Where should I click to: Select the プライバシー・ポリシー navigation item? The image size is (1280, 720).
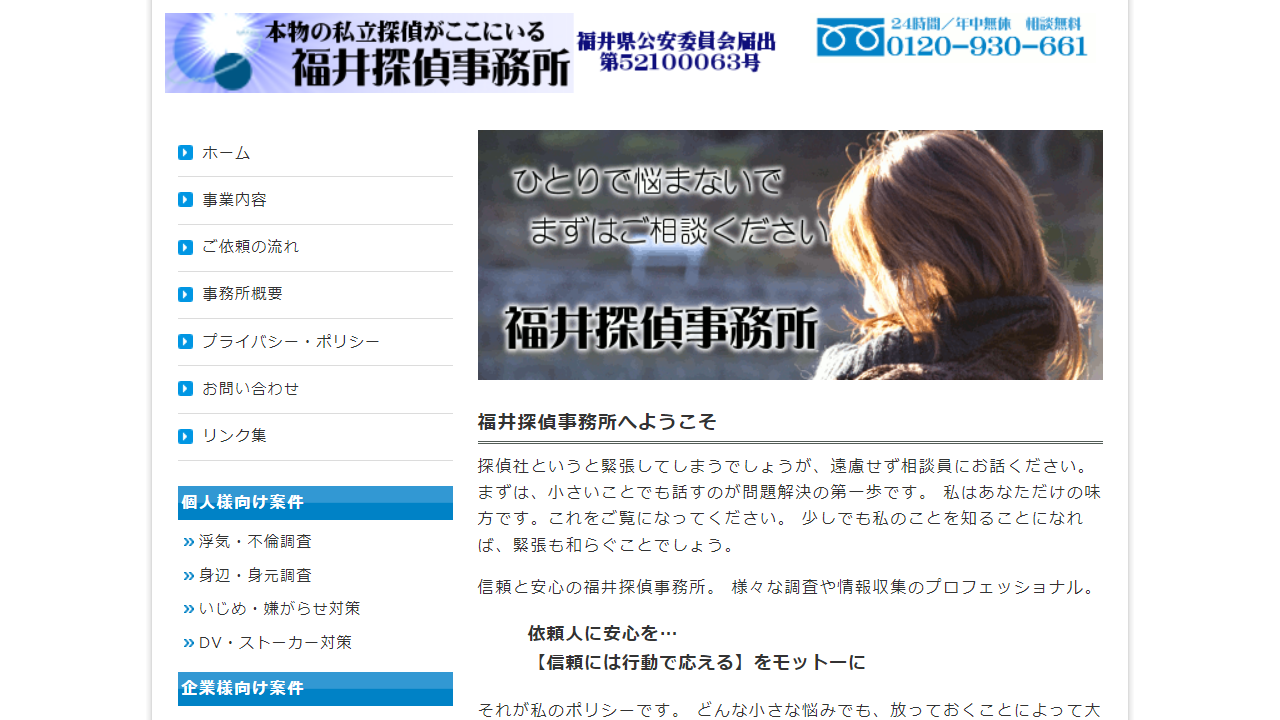click(x=290, y=341)
